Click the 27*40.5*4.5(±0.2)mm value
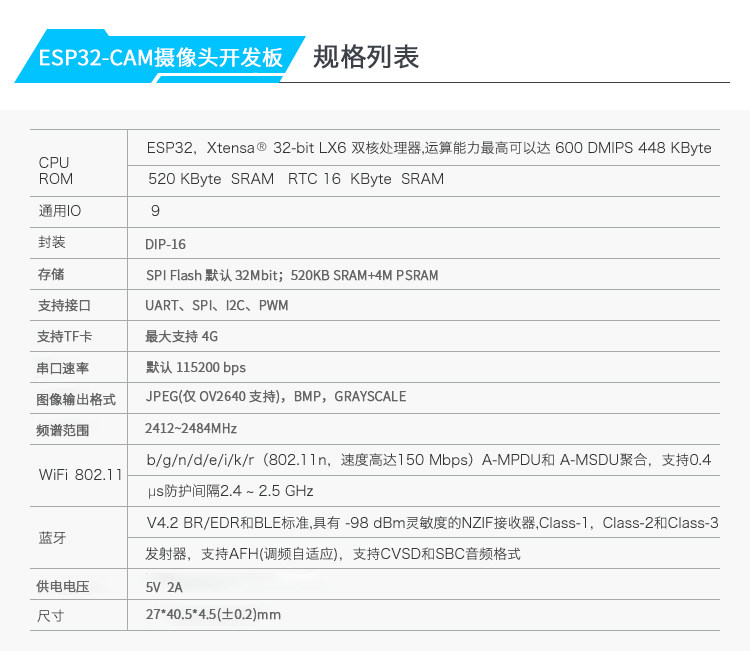Viewport: 750px width, 651px height. pos(213,614)
